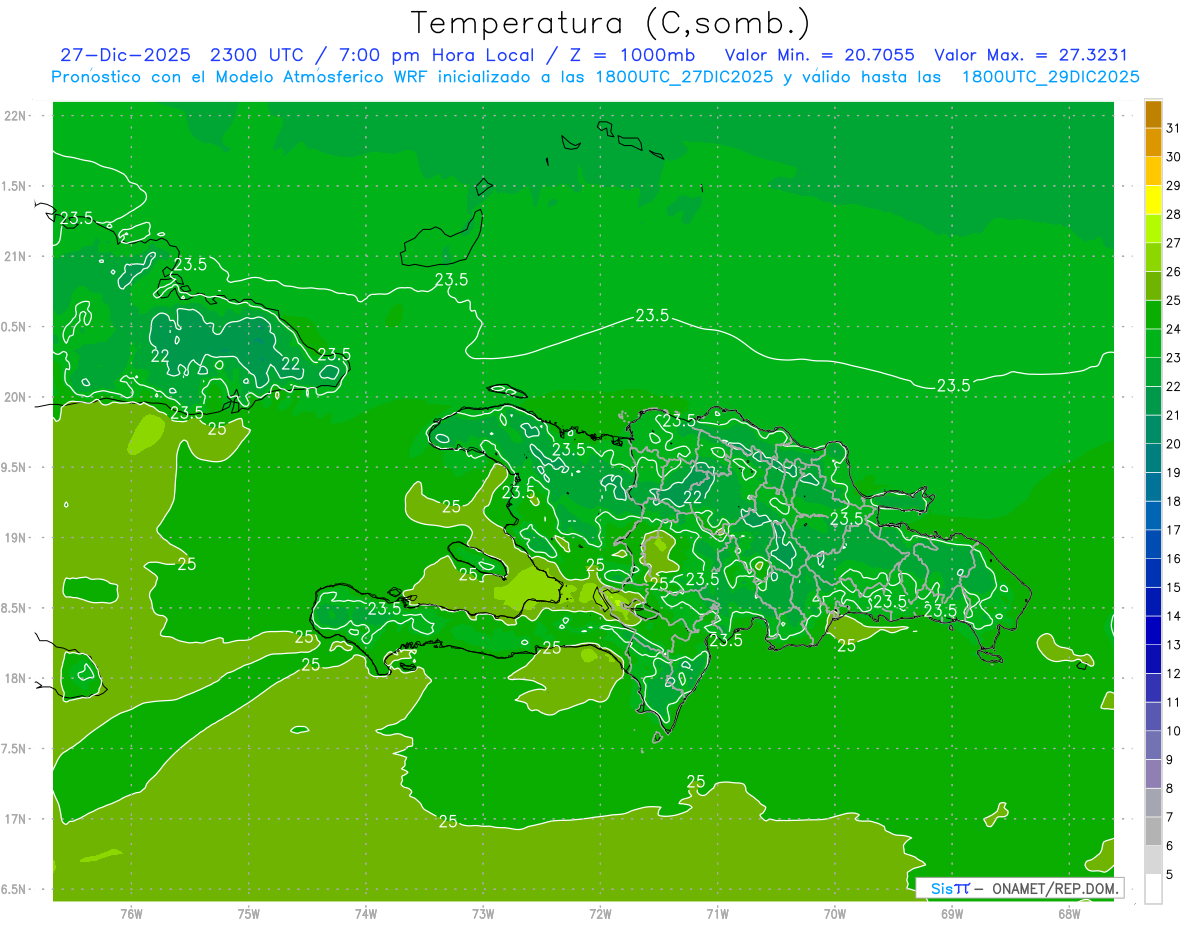Click the "68W" longitude axis label
The height and width of the screenshot is (927, 1200).
(1069, 914)
